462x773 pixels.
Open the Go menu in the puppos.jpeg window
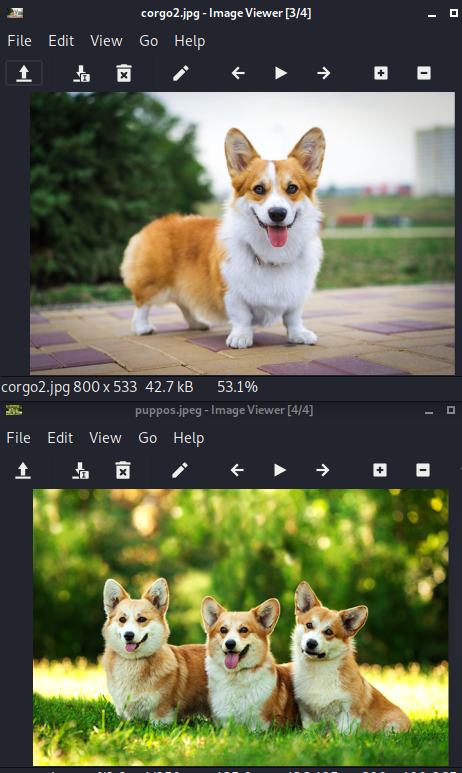pyautogui.click(x=147, y=438)
